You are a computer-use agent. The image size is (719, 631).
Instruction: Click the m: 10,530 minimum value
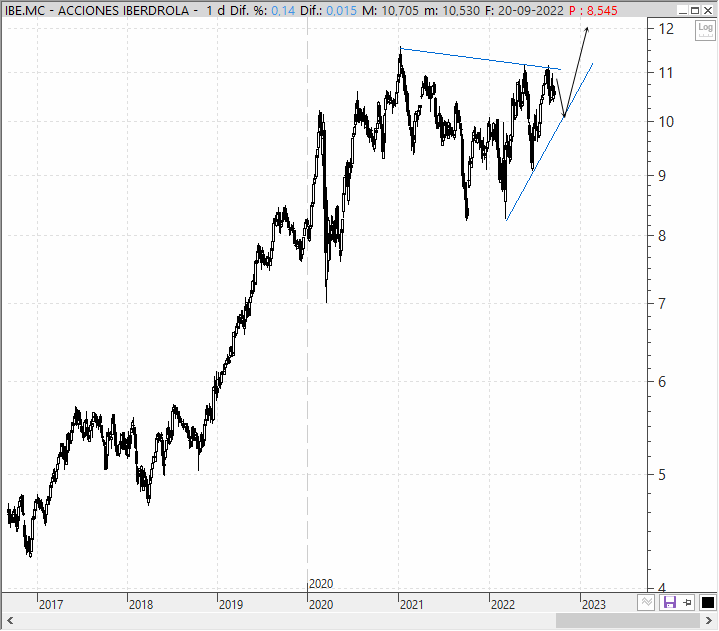click(x=452, y=11)
